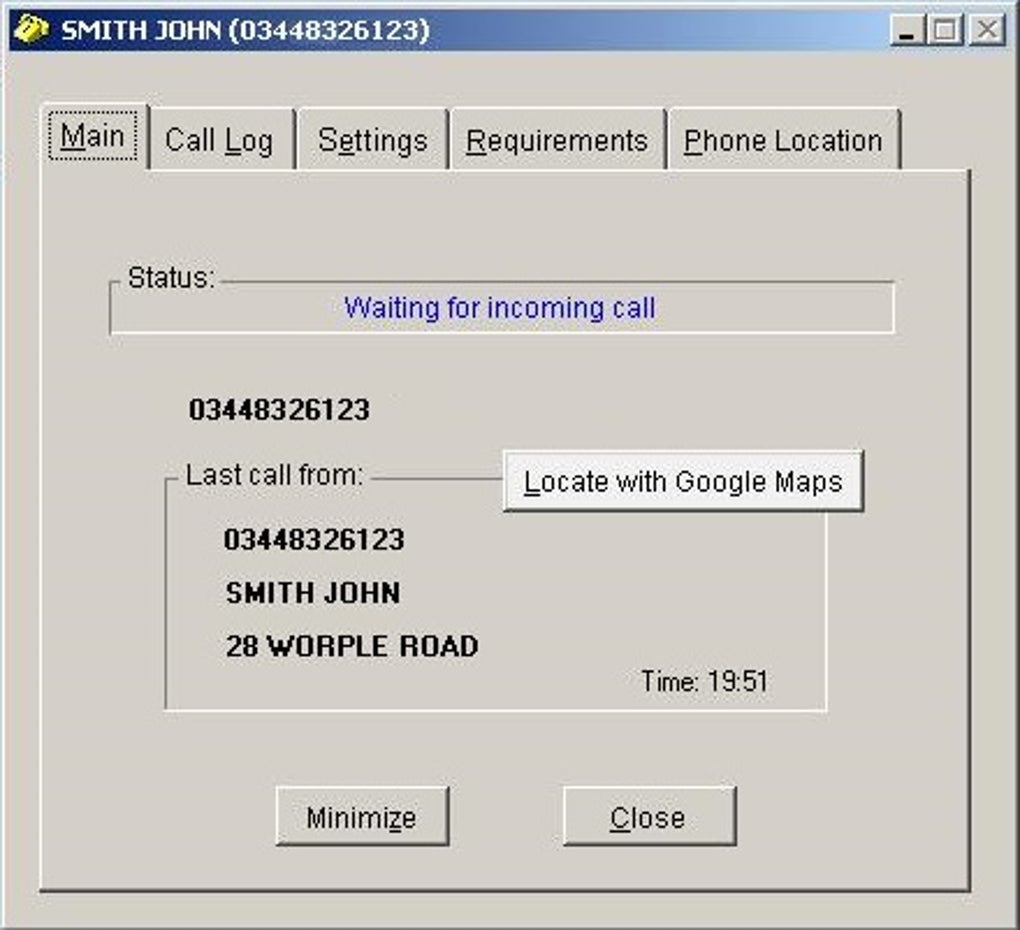Click the 'Status:' group label
Image resolution: width=1020 pixels, height=930 pixels.
[x=171, y=278]
